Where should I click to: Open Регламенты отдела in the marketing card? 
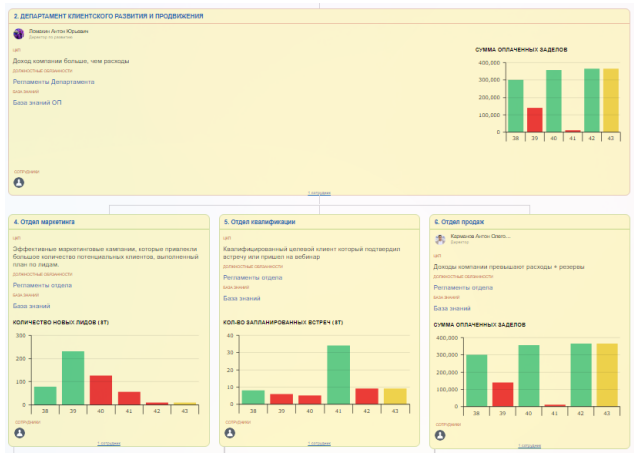point(42,285)
